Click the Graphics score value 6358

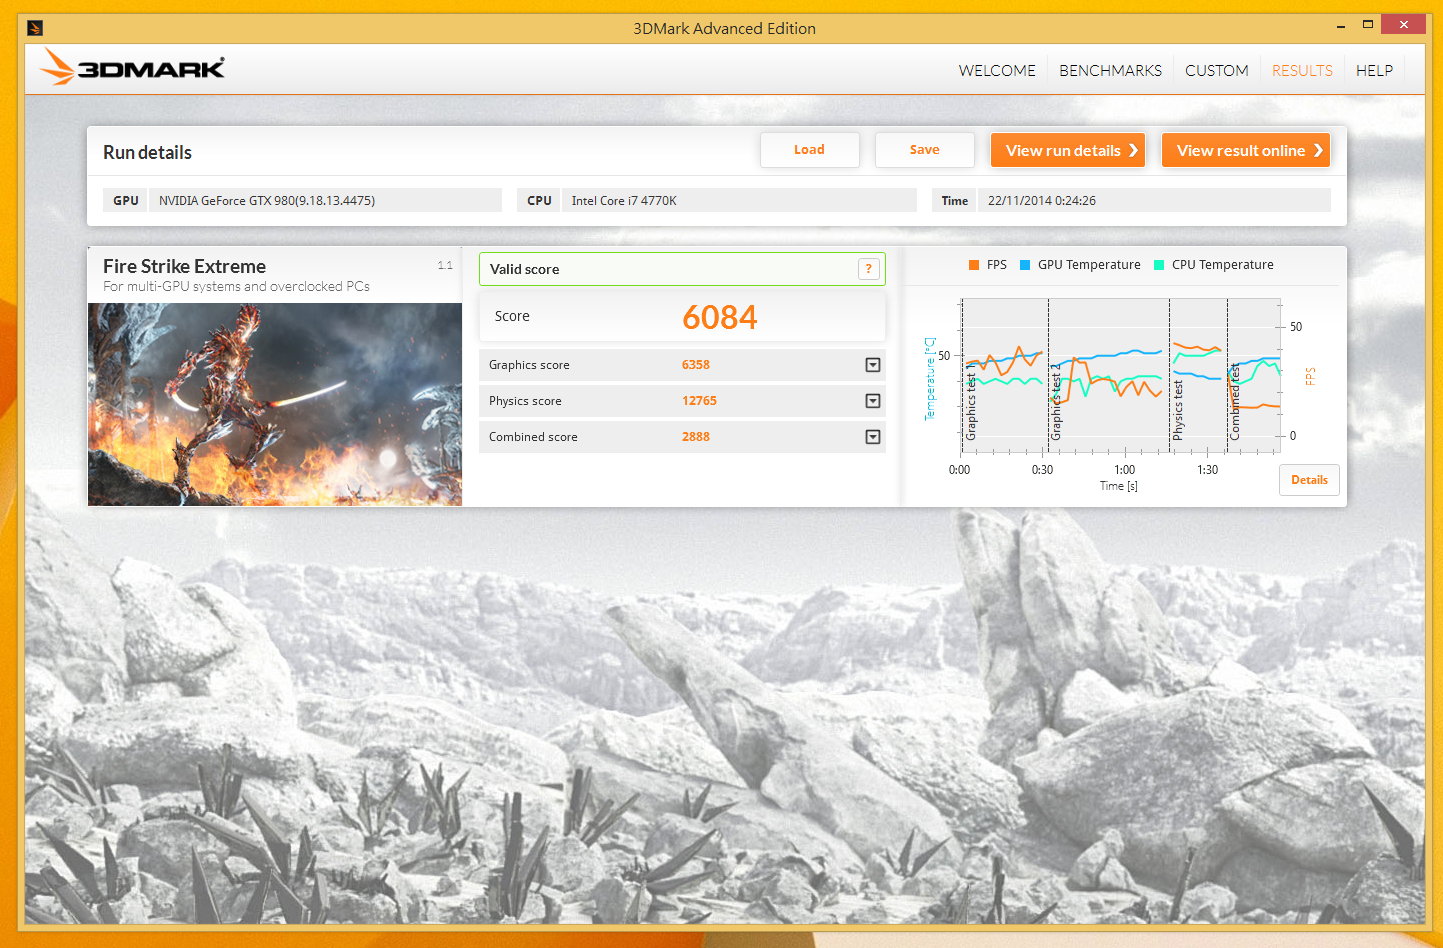click(x=696, y=365)
